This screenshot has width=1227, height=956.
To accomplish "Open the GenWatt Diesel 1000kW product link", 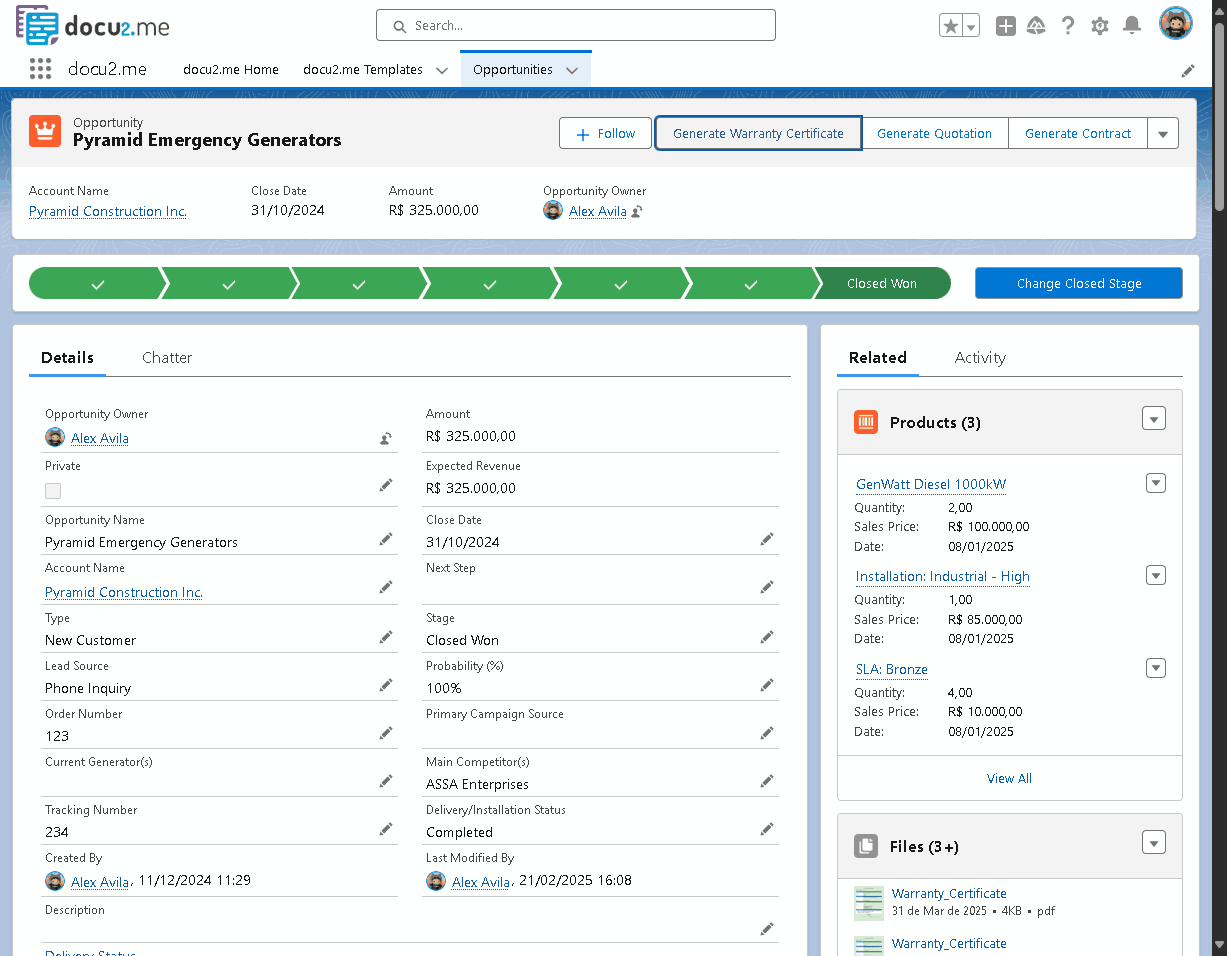I will 931,484.
